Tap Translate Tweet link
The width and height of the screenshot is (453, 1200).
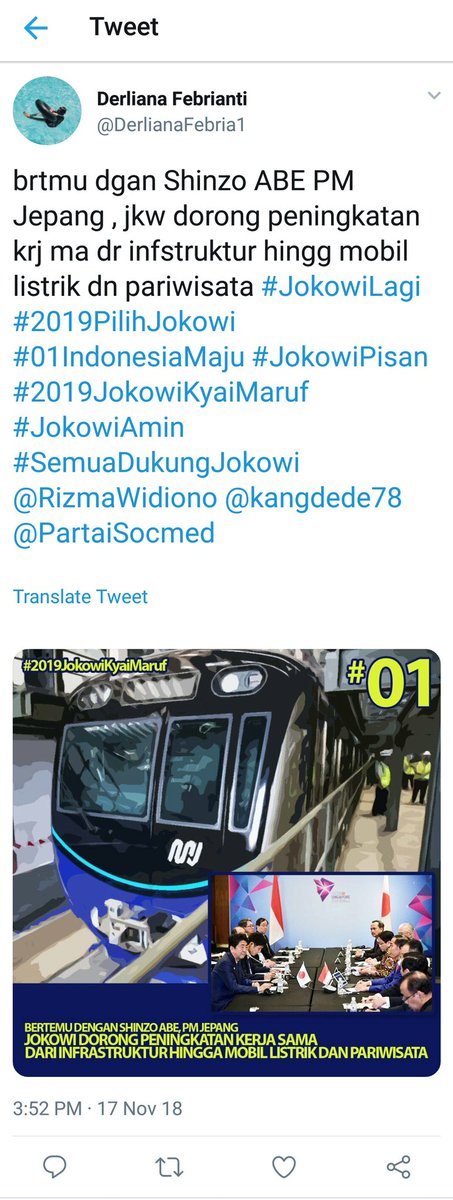click(80, 597)
